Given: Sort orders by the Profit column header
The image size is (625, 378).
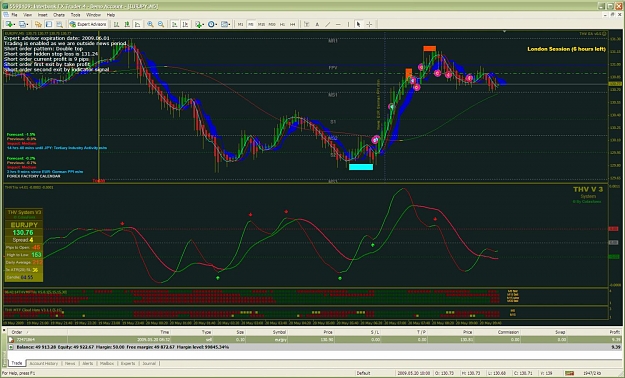Looking at the screenshot, I should pos(595,332).
